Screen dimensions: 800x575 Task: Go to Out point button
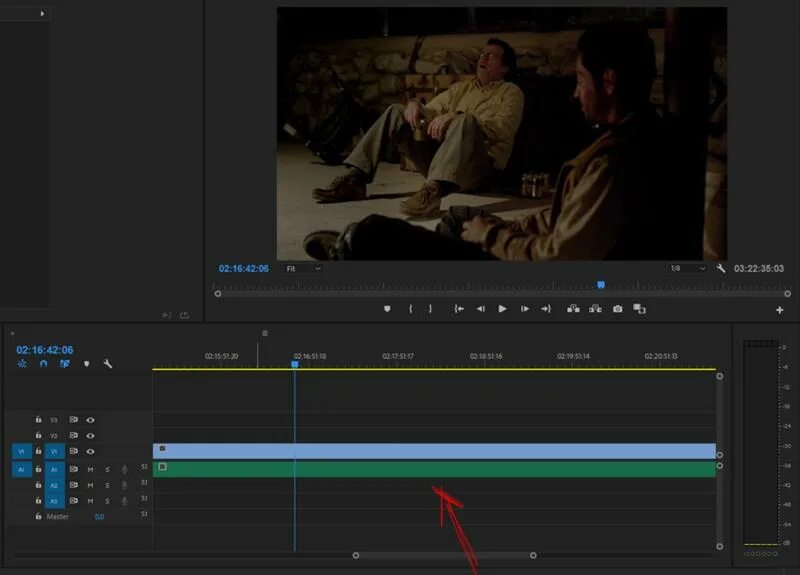[546, 309]
